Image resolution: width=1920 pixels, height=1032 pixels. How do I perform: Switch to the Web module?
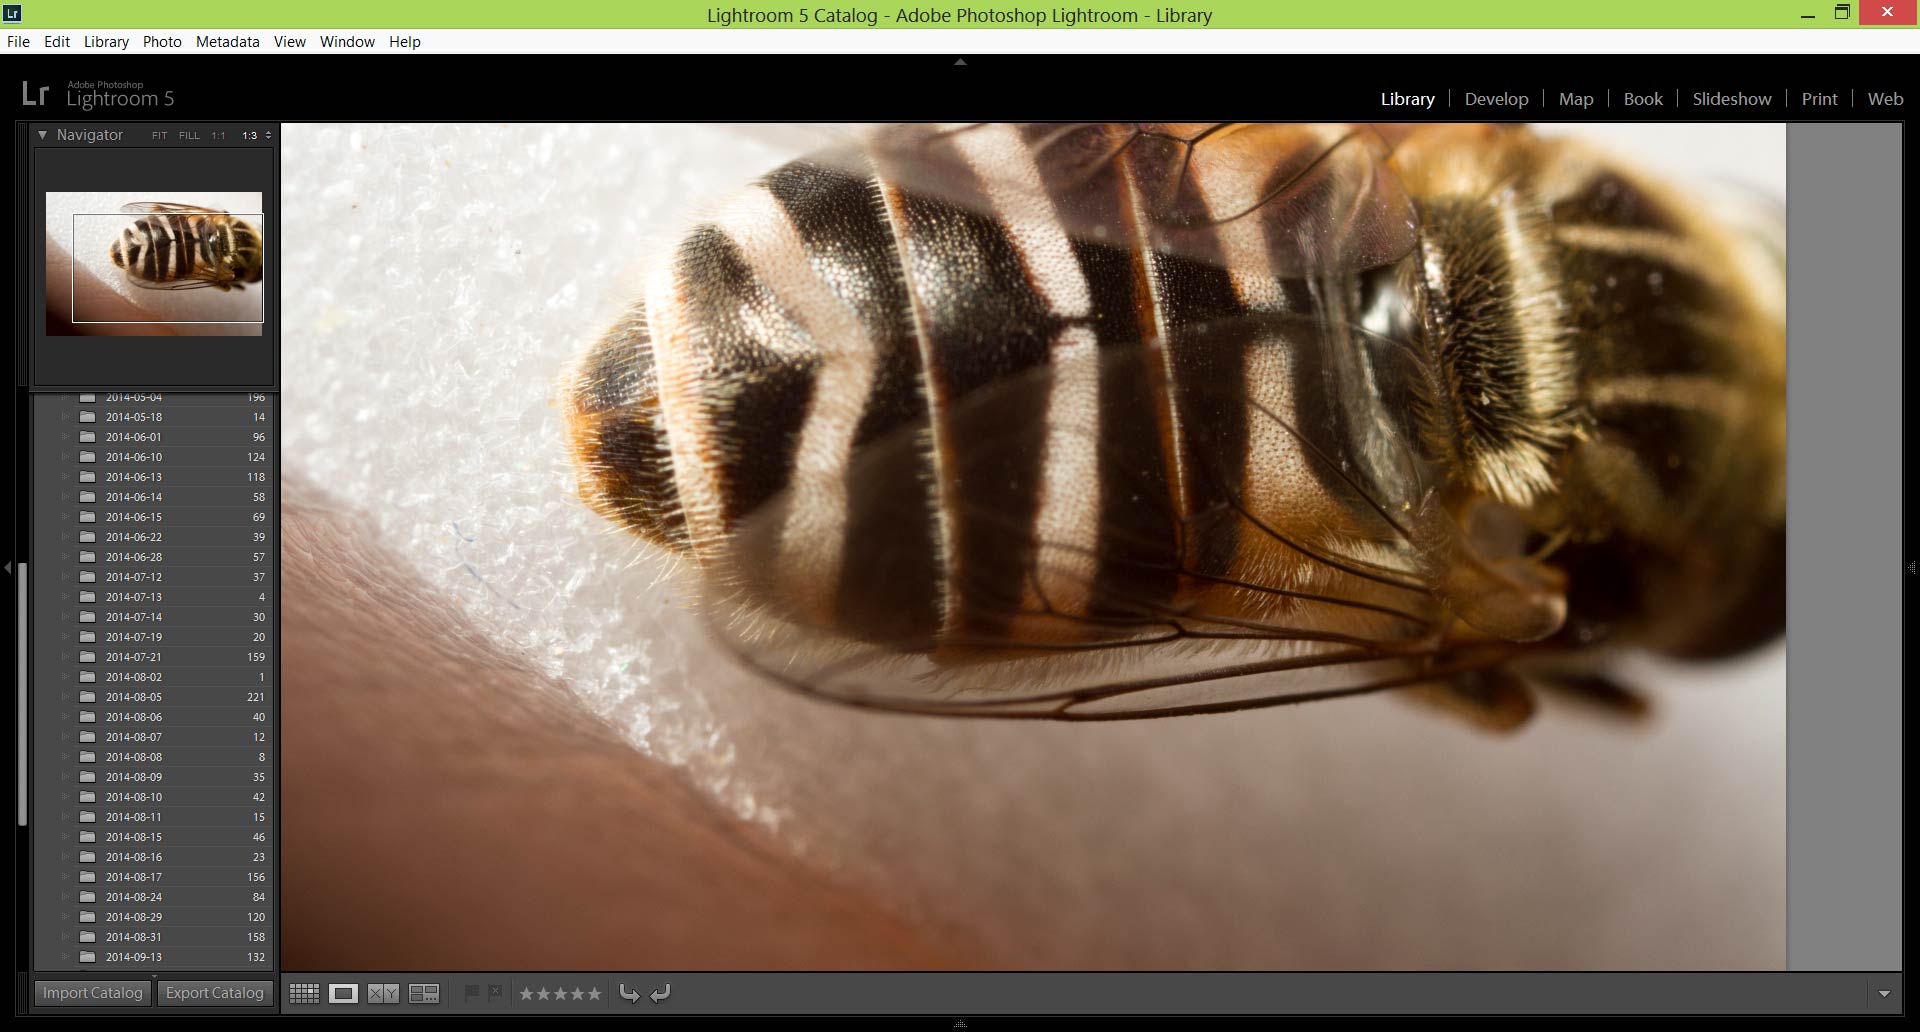1885,99
